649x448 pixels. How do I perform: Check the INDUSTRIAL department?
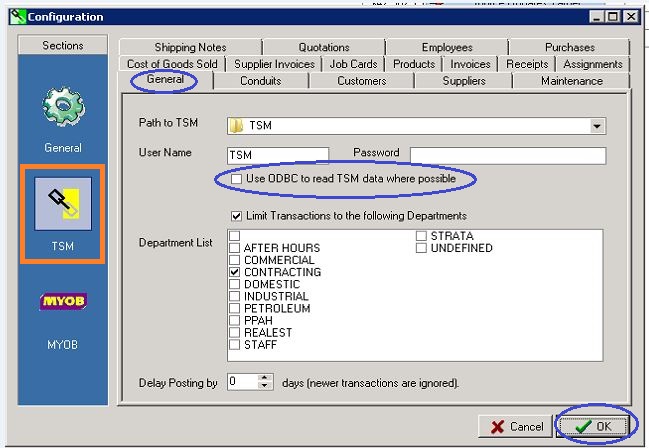tap(235, 296)
